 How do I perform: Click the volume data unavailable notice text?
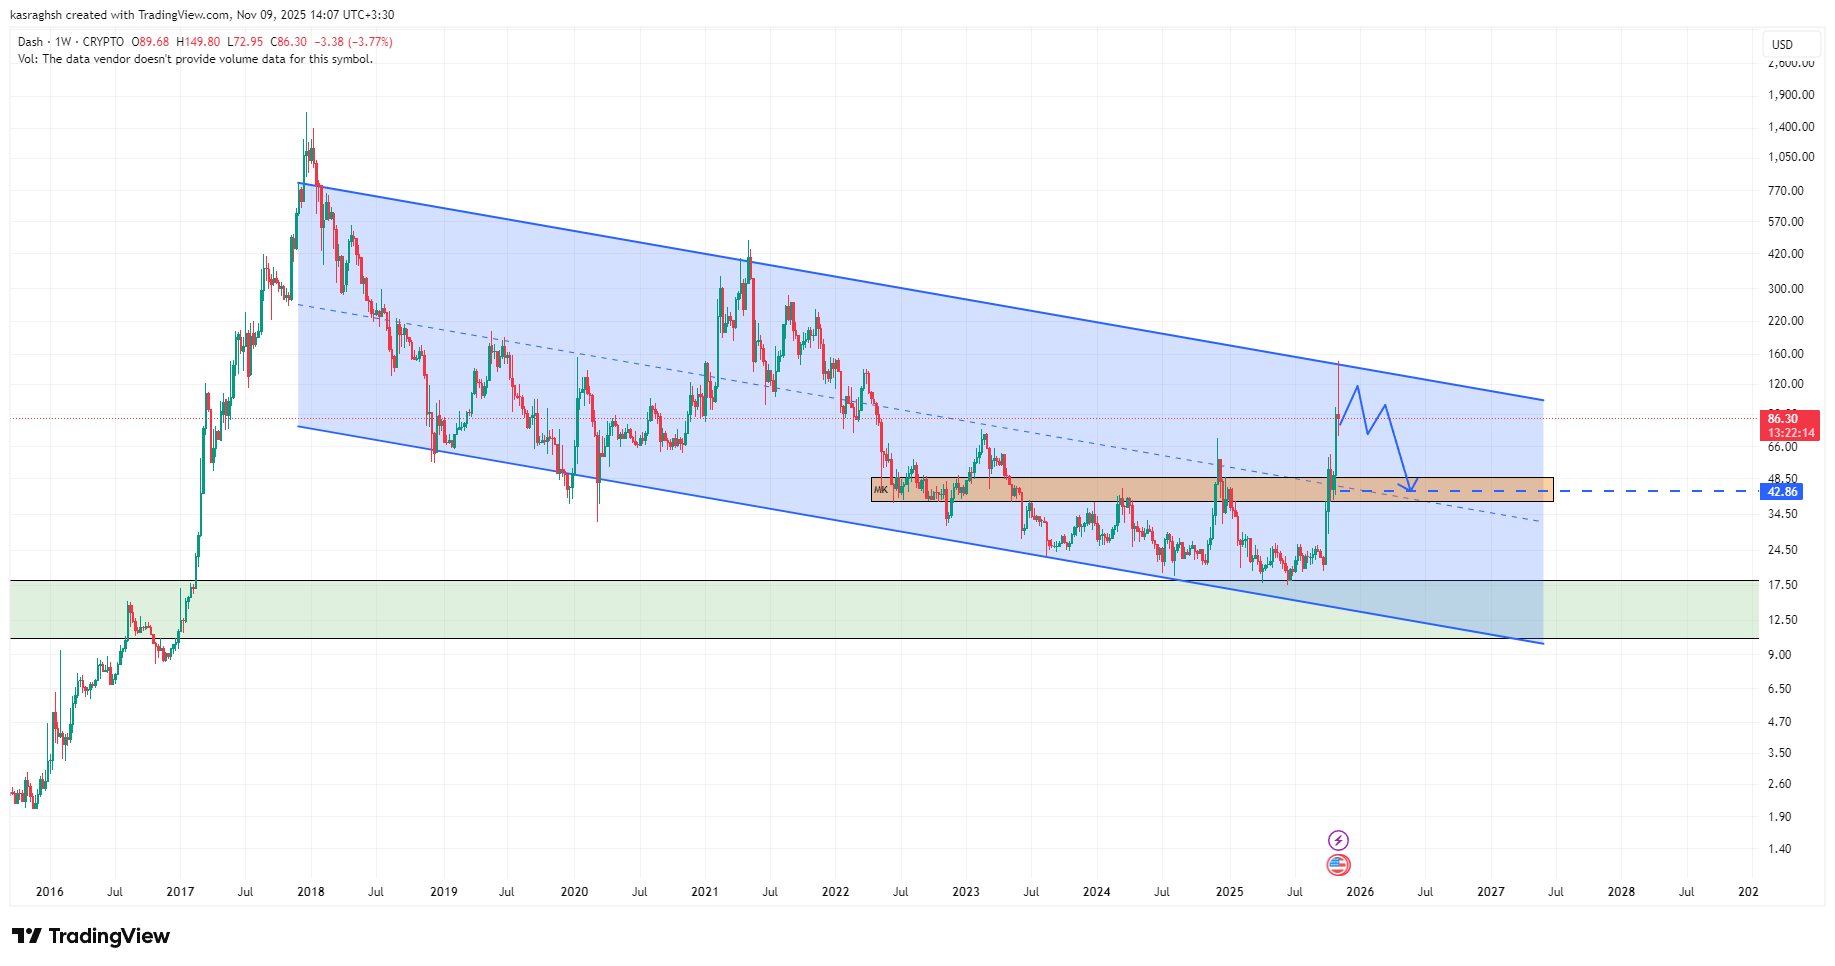(195, 59)
